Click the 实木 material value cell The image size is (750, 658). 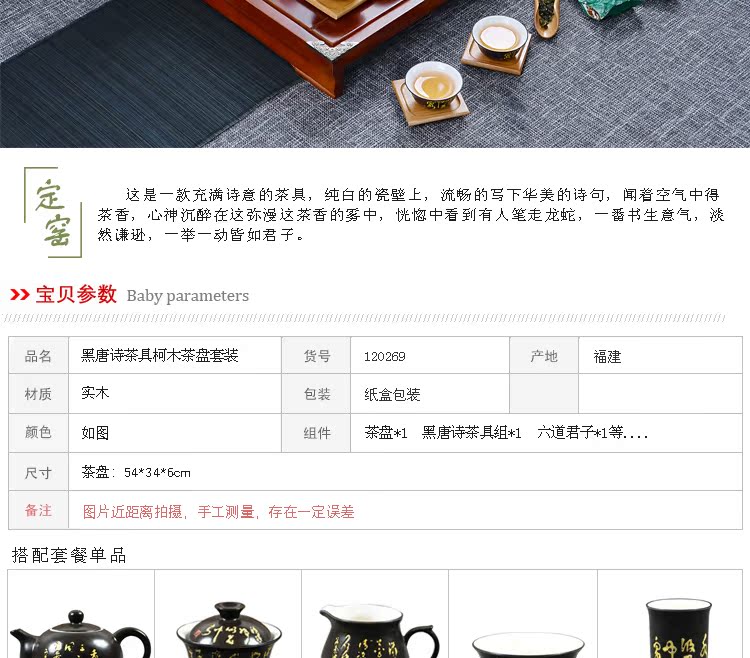point(175,394)
